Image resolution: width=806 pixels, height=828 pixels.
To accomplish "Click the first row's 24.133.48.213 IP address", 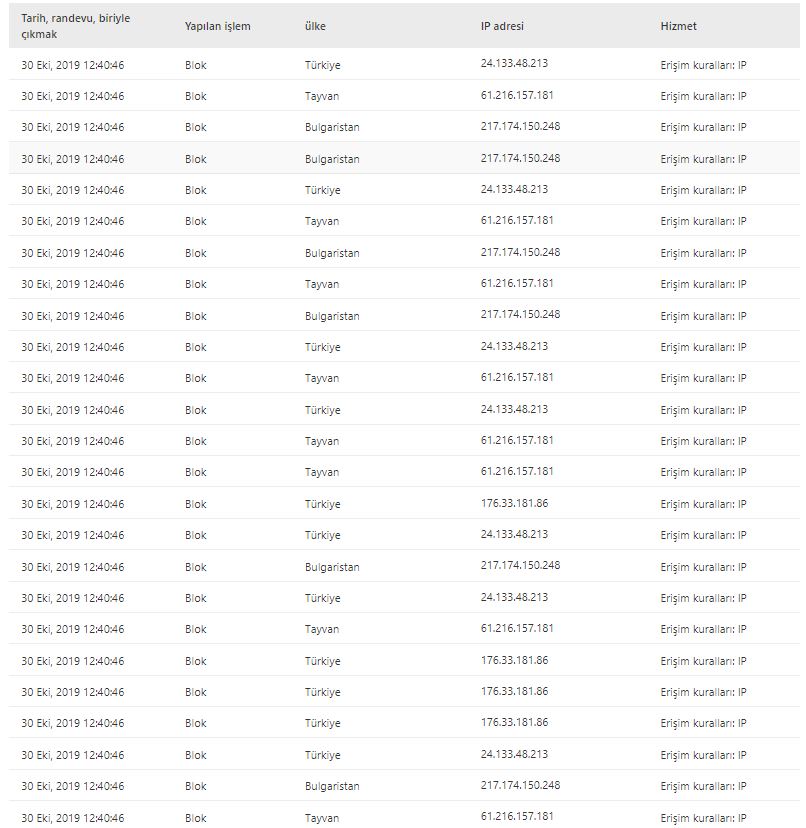I will (514, 63).
